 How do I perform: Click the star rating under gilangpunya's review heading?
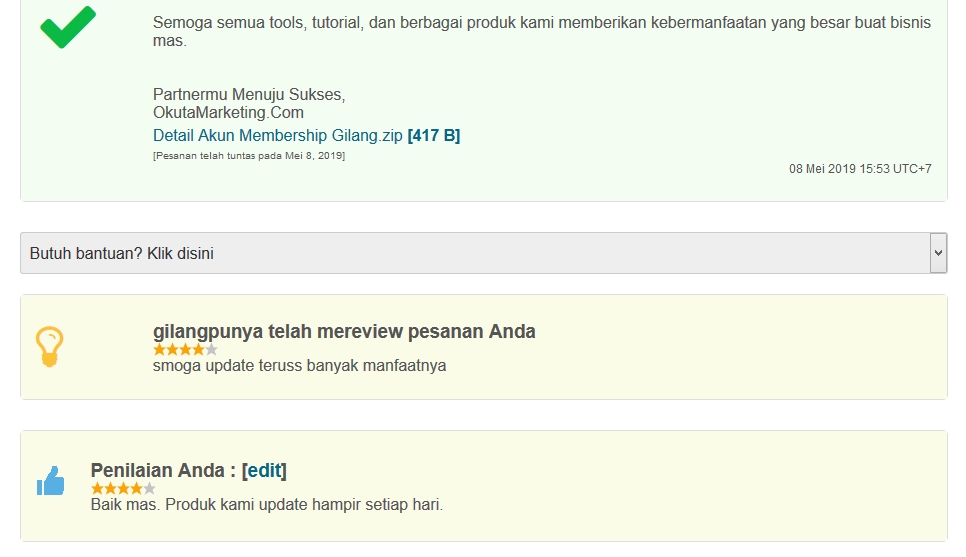point(185,350)
